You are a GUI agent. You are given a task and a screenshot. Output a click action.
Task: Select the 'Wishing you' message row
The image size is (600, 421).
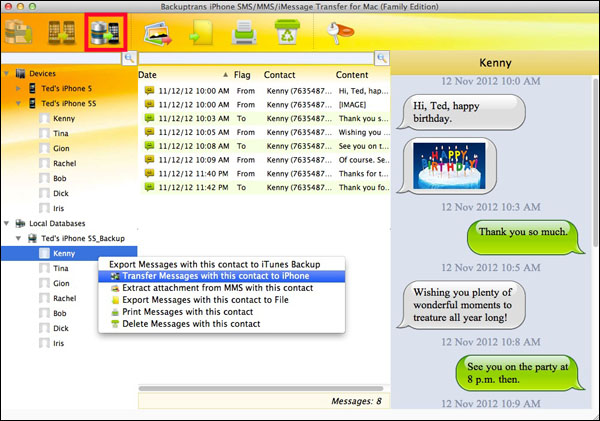266,132
